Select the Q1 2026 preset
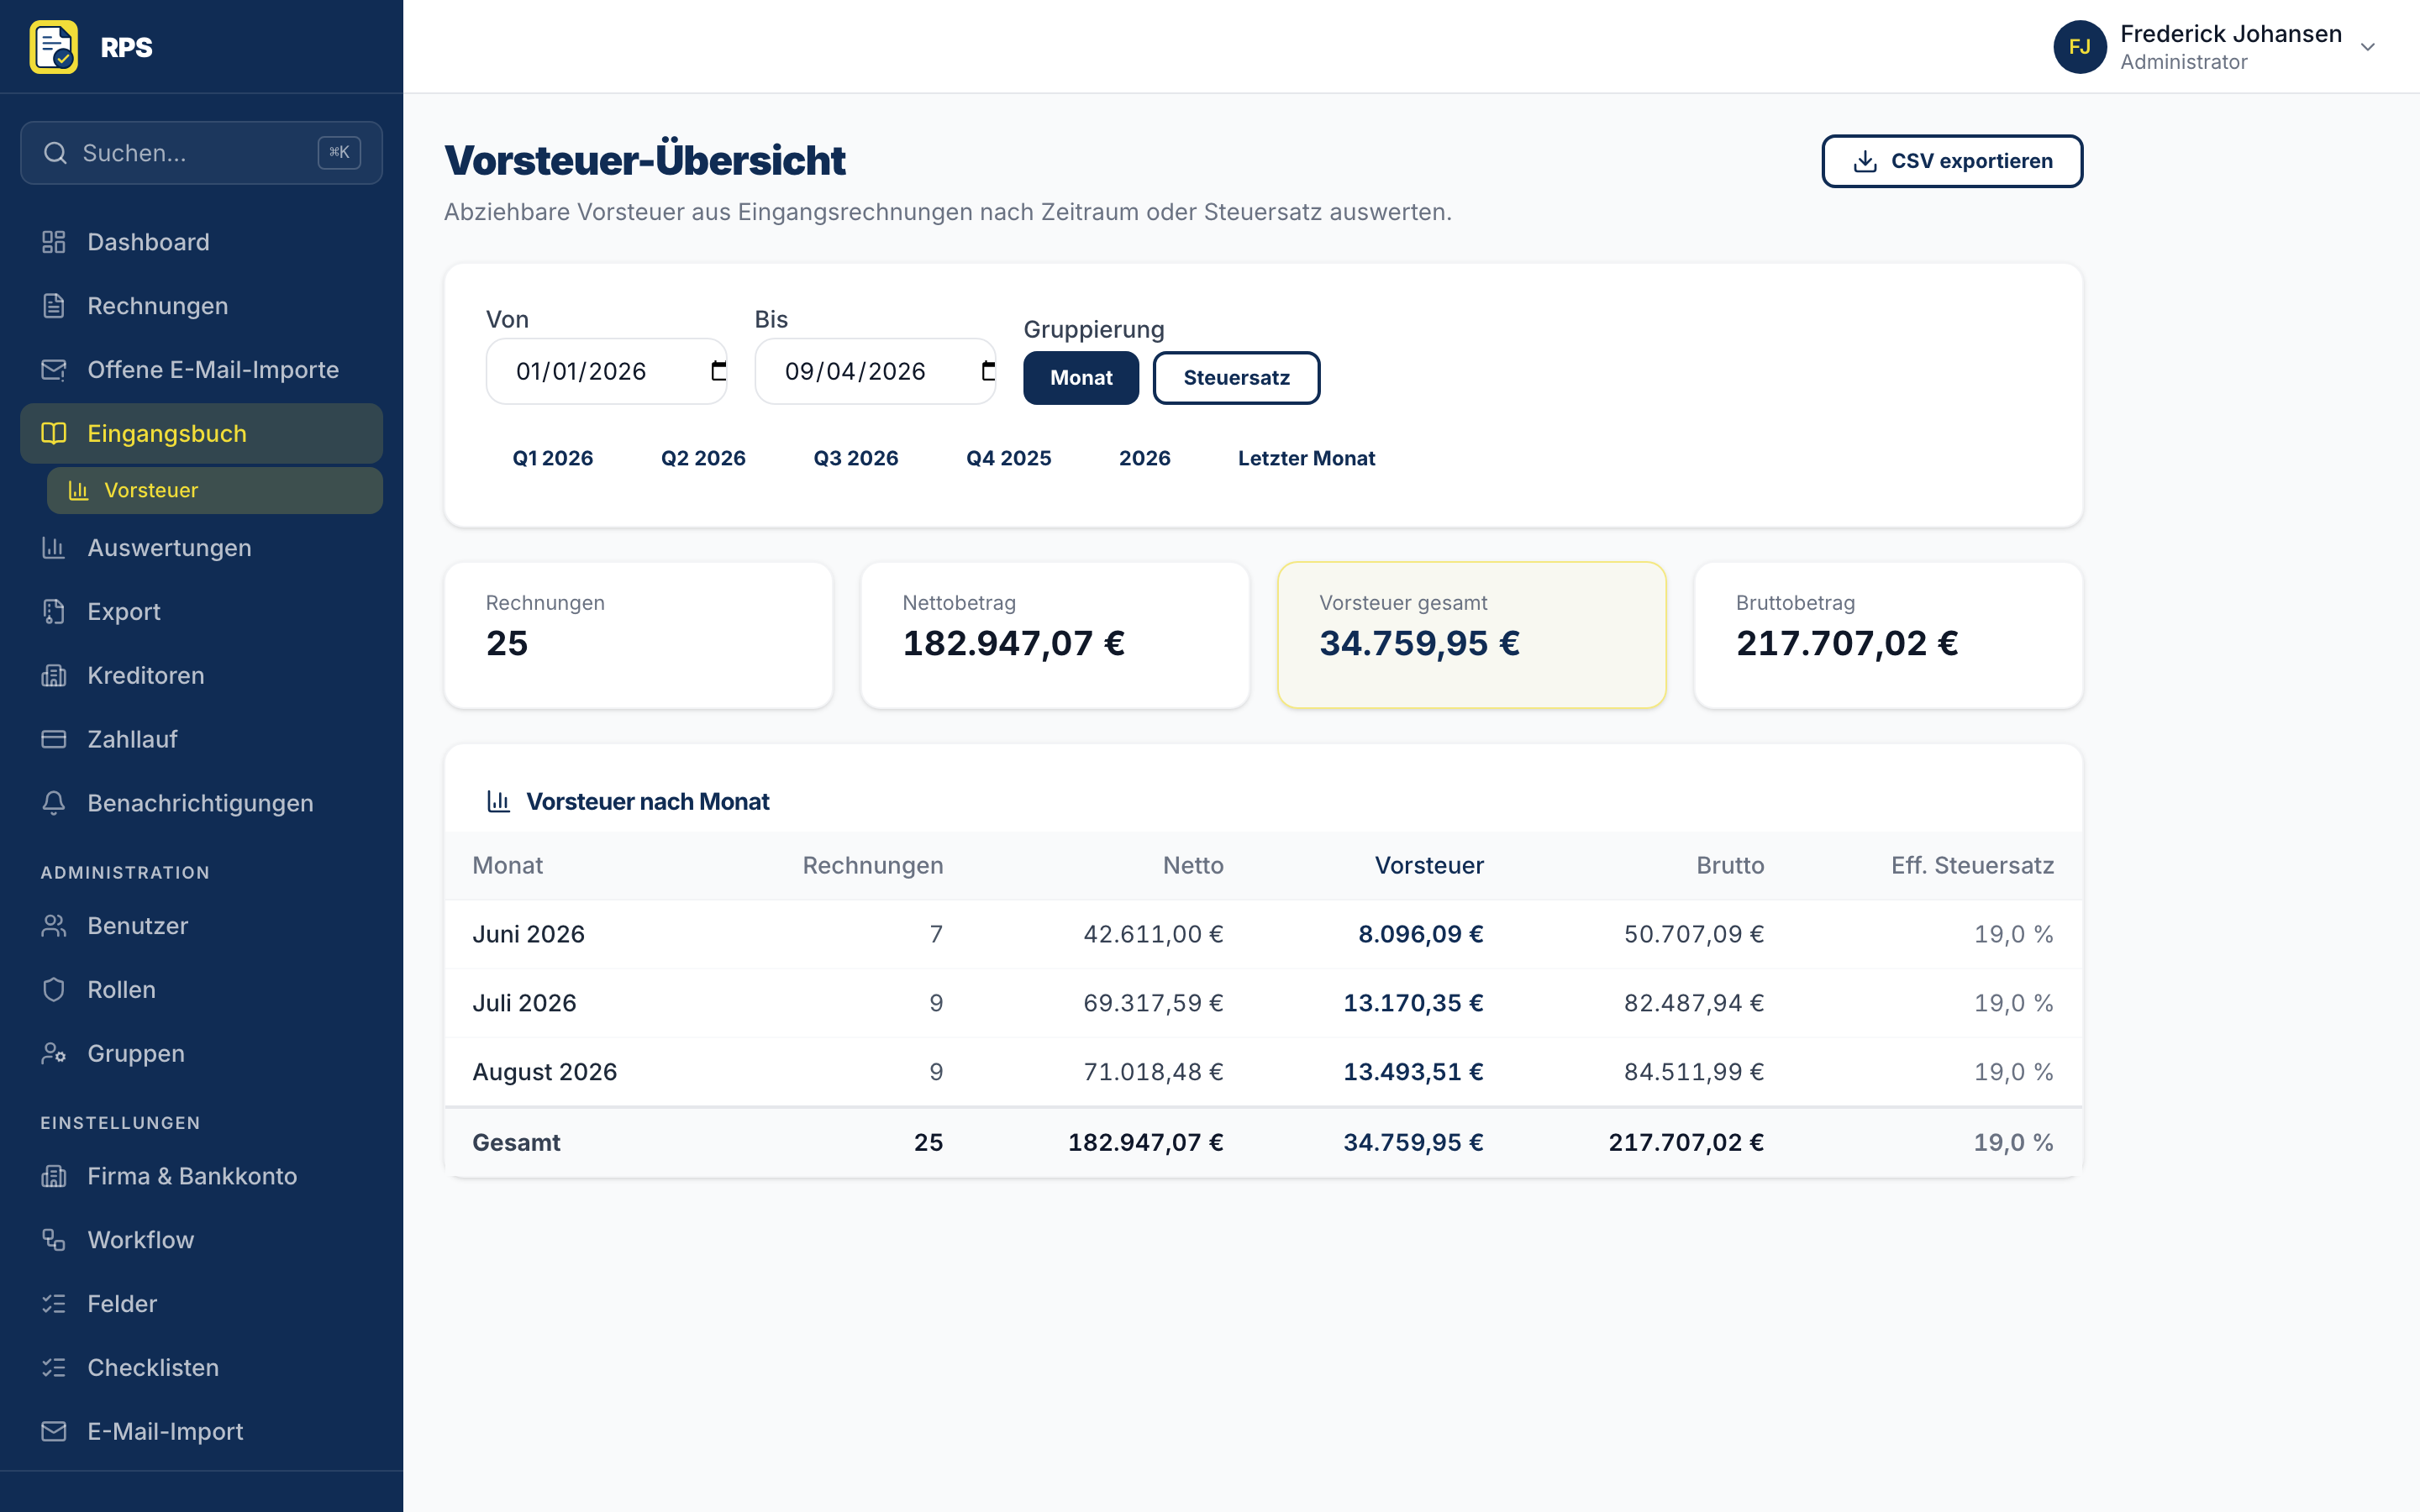 coord(553,458)
